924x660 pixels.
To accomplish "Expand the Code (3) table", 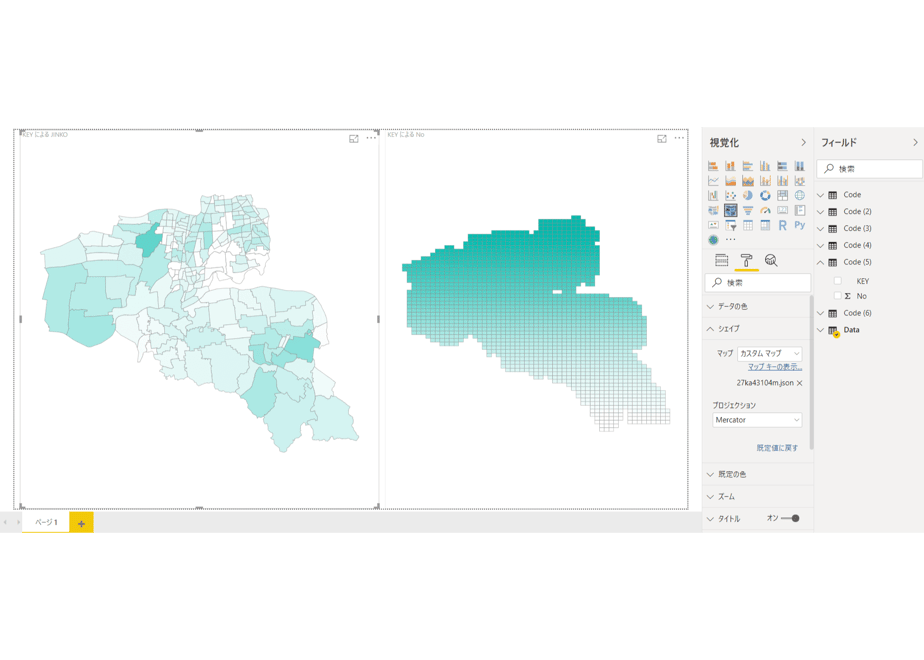I will tap(820, 229).
